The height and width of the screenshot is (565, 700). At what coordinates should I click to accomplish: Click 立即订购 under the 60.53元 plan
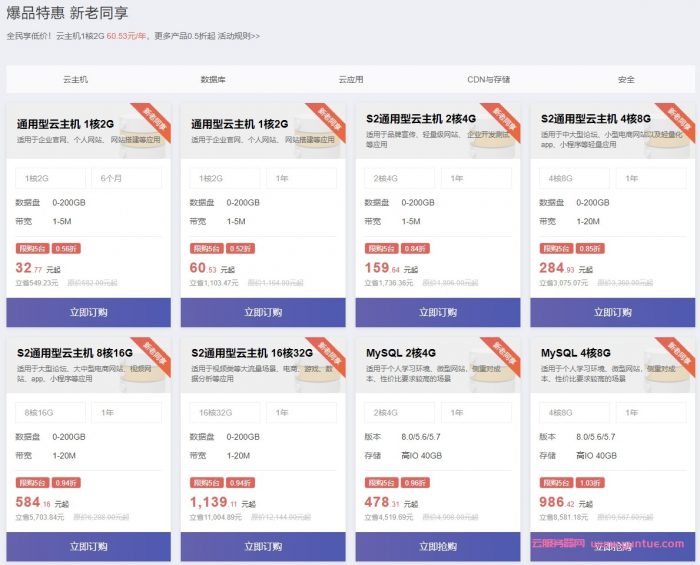pos(263,312)
